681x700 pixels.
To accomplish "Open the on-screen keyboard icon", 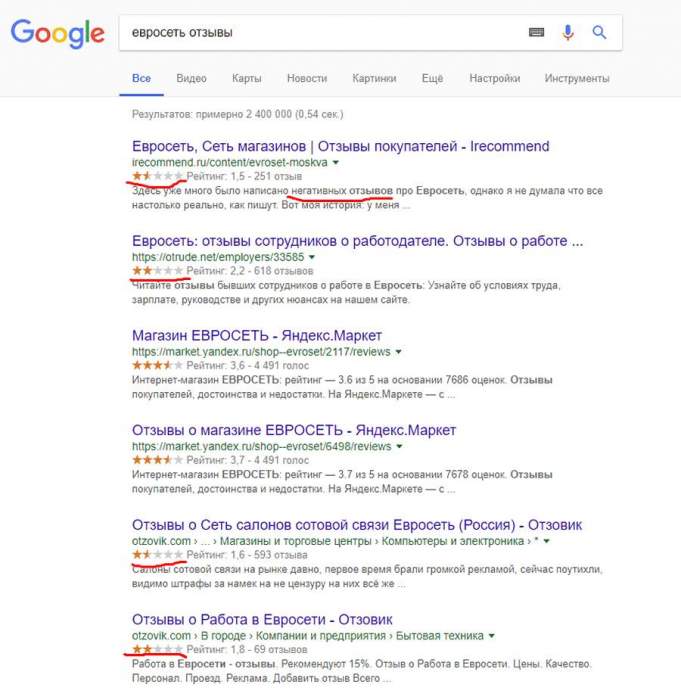I will [x=537, y=33].
